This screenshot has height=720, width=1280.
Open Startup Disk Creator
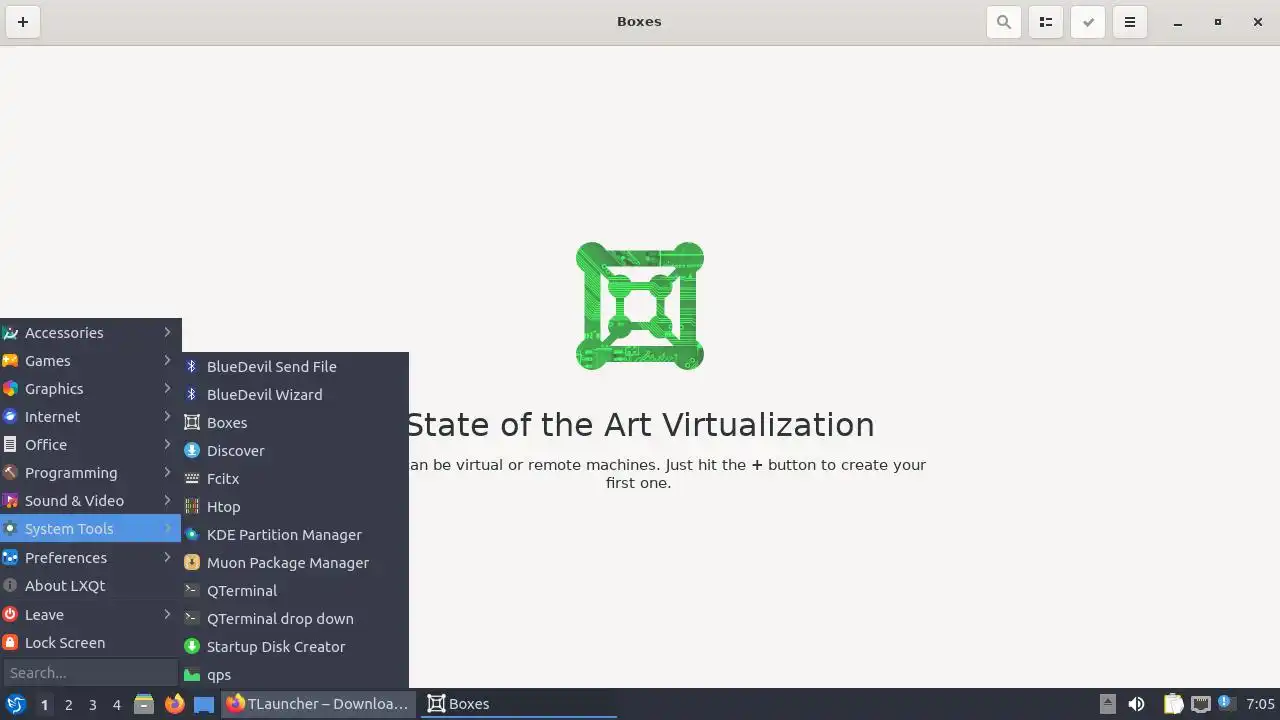pyautogui.click(x=295, y=647)
